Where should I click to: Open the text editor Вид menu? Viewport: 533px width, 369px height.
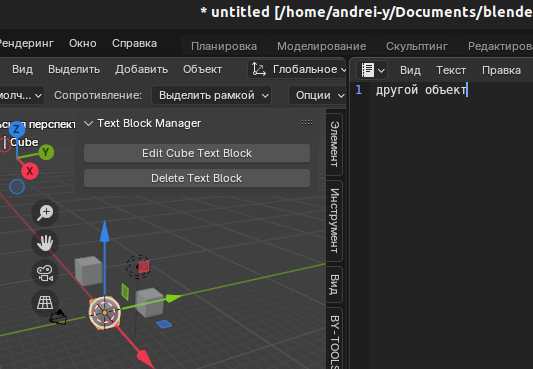tap(410, 70)
